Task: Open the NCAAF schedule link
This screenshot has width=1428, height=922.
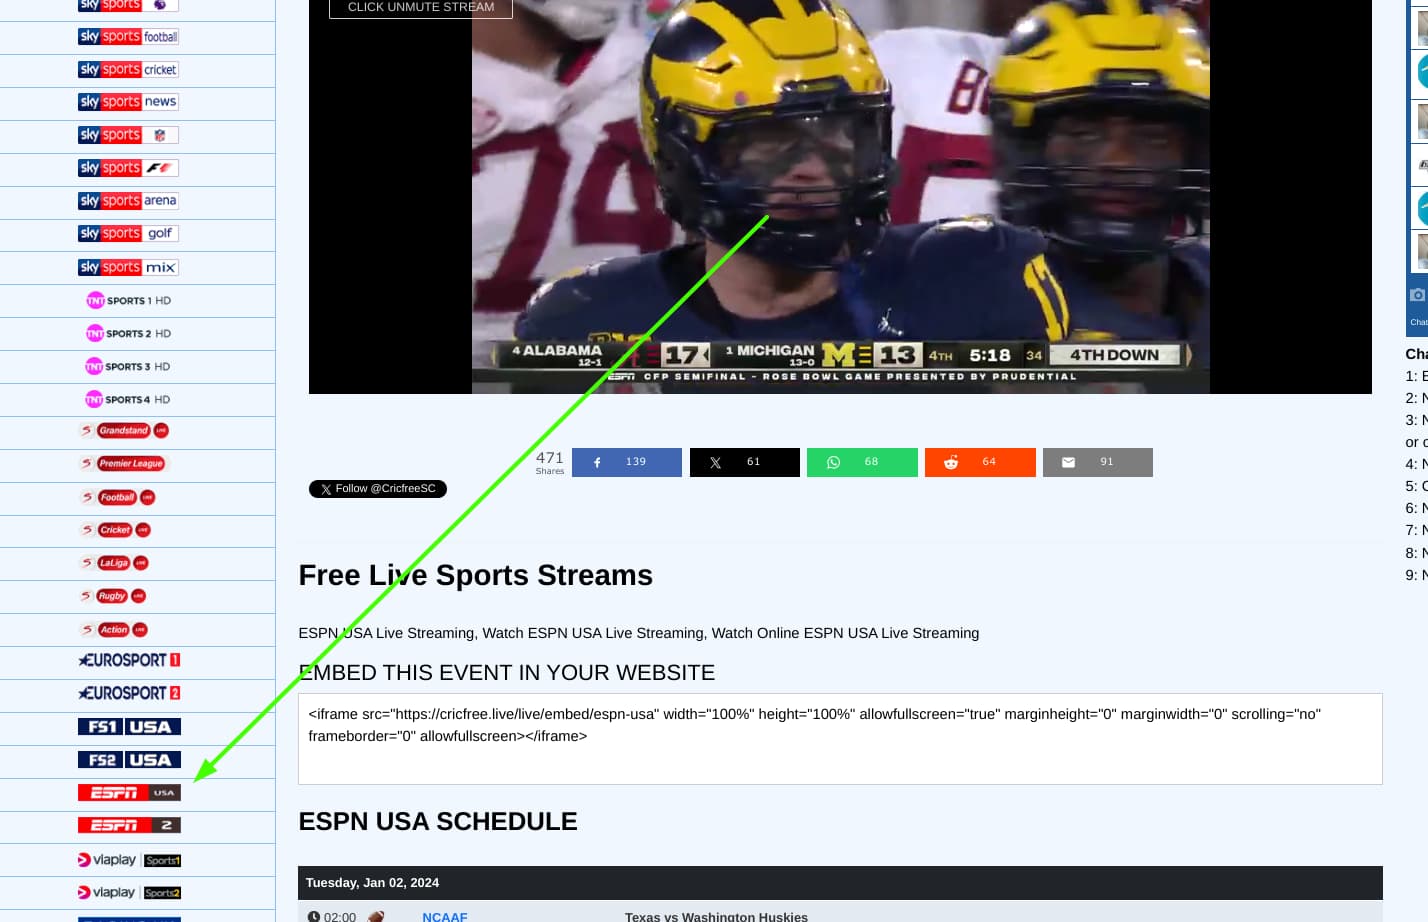Action: [x=444, y=916]
